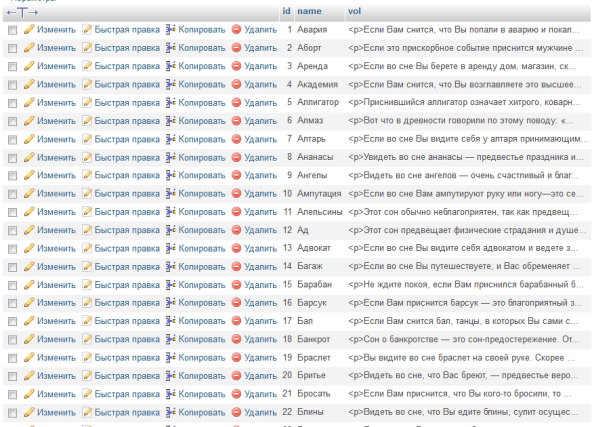Click the left-T-right column display arrows
This screenshot has height=427, width=592.
point(22,12)
